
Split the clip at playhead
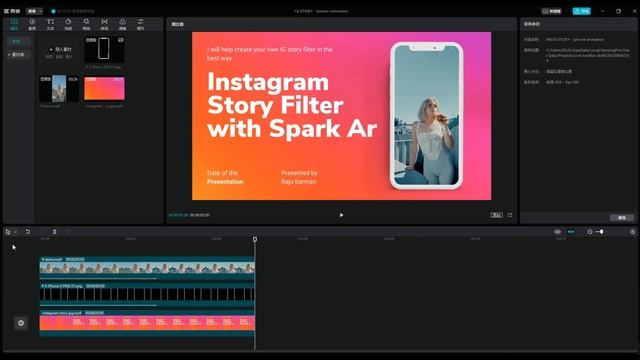coord(54,232)
